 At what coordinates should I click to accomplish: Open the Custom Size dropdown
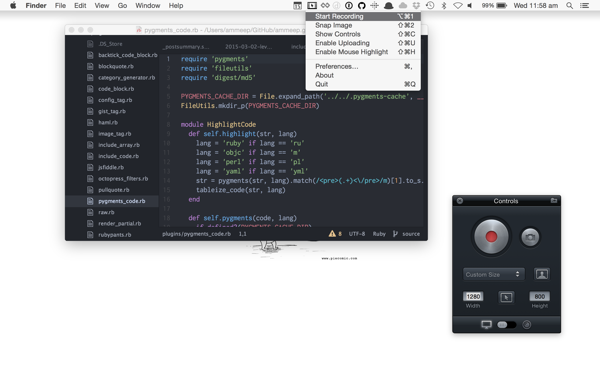coord(493,274)
